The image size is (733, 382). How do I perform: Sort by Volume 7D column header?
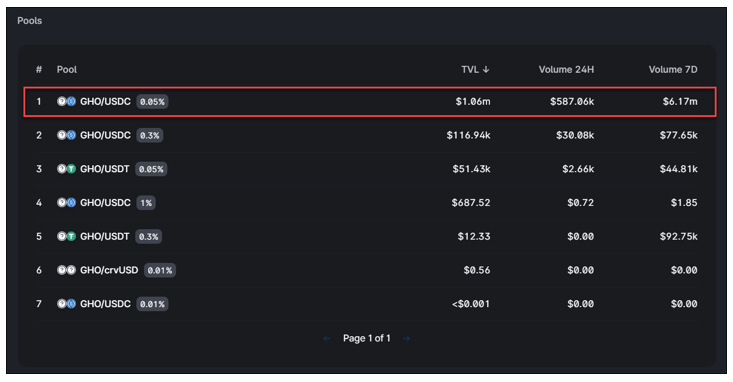673,69
